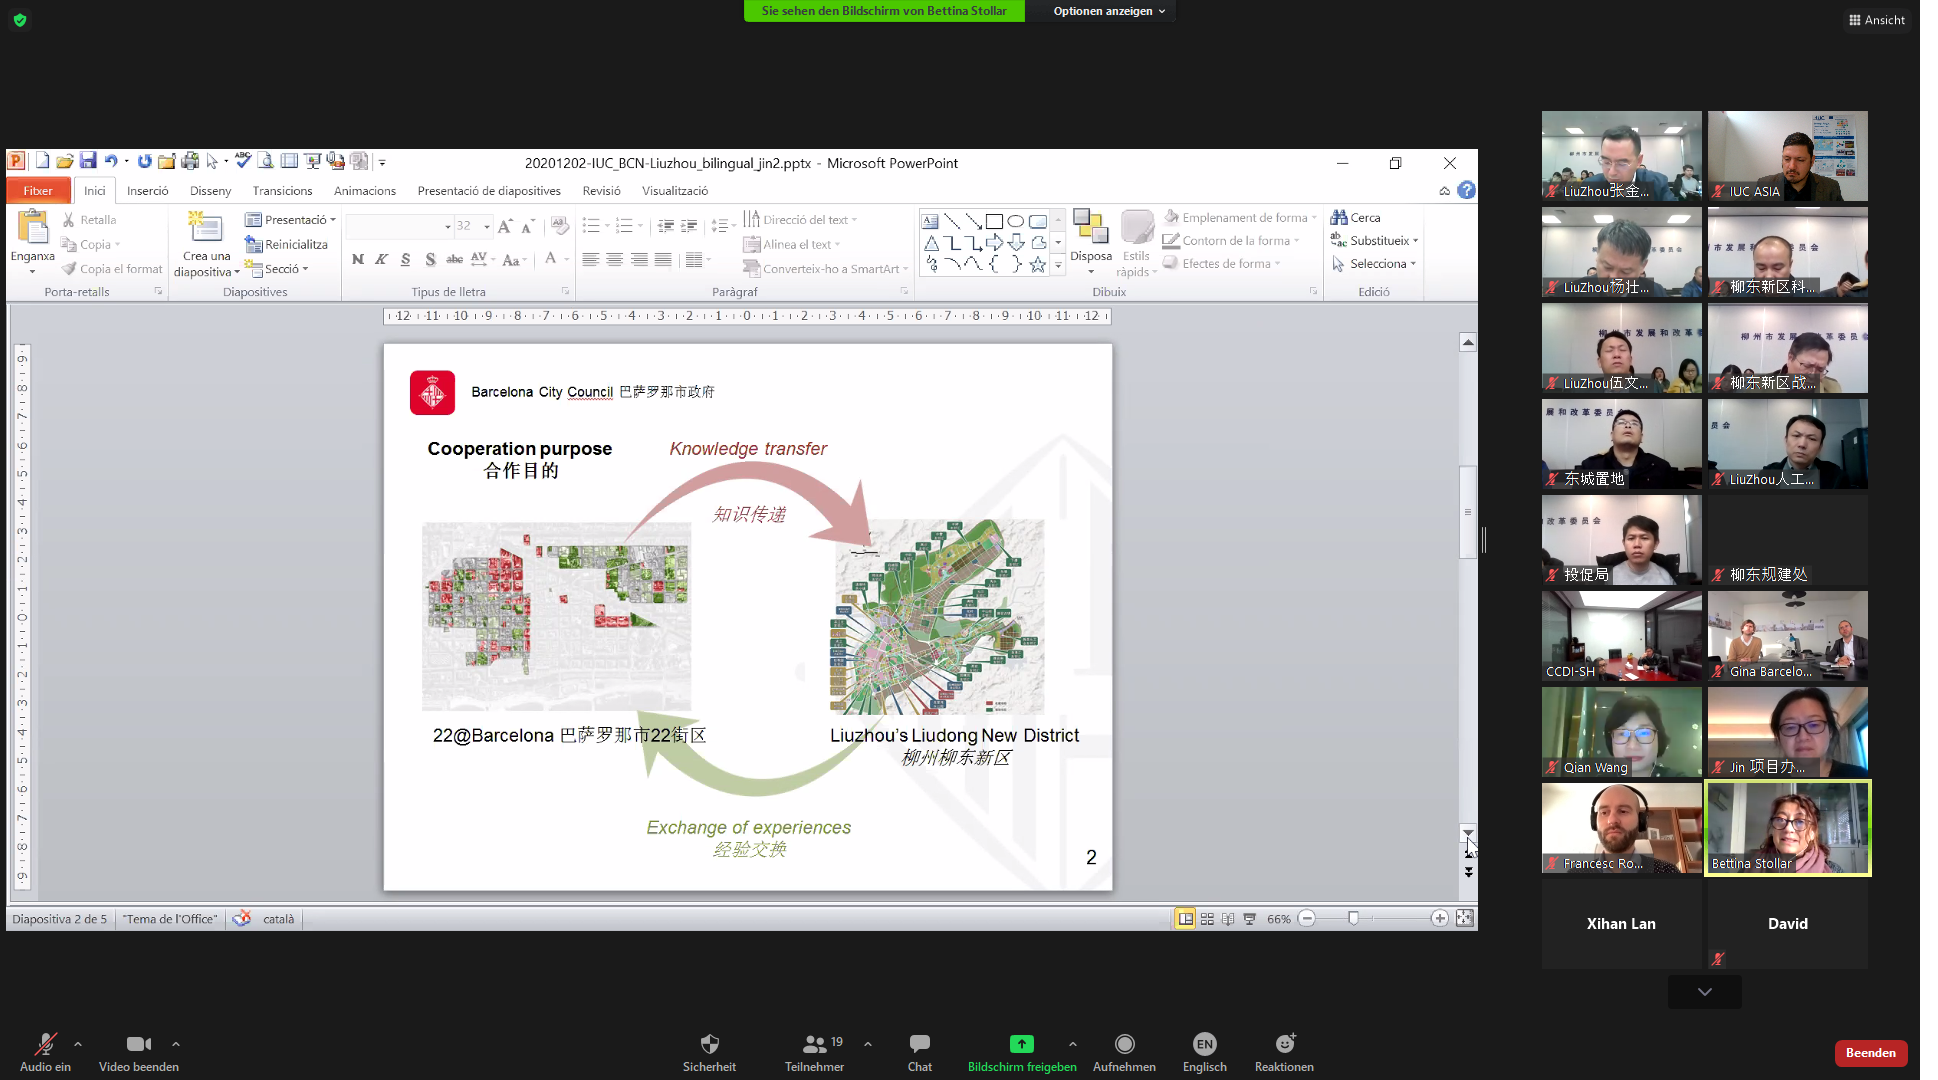Start the Zoom chat from the toolbar

918,1050
